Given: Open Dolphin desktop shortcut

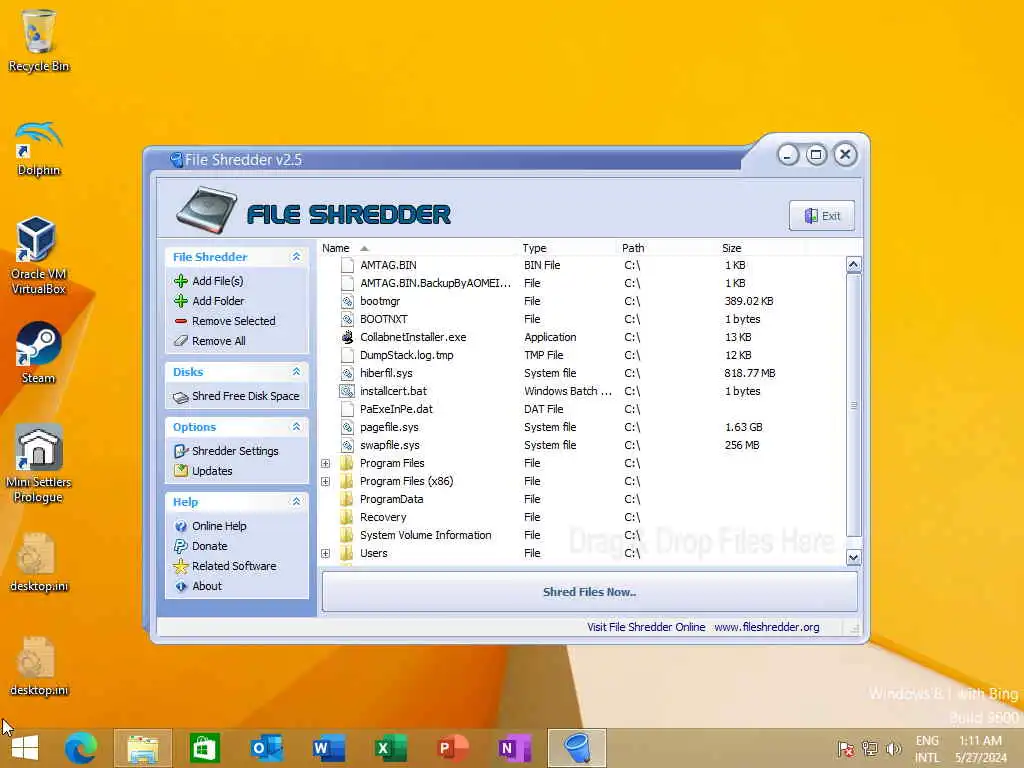Looking at the screenshot, I should click(39, 148).
